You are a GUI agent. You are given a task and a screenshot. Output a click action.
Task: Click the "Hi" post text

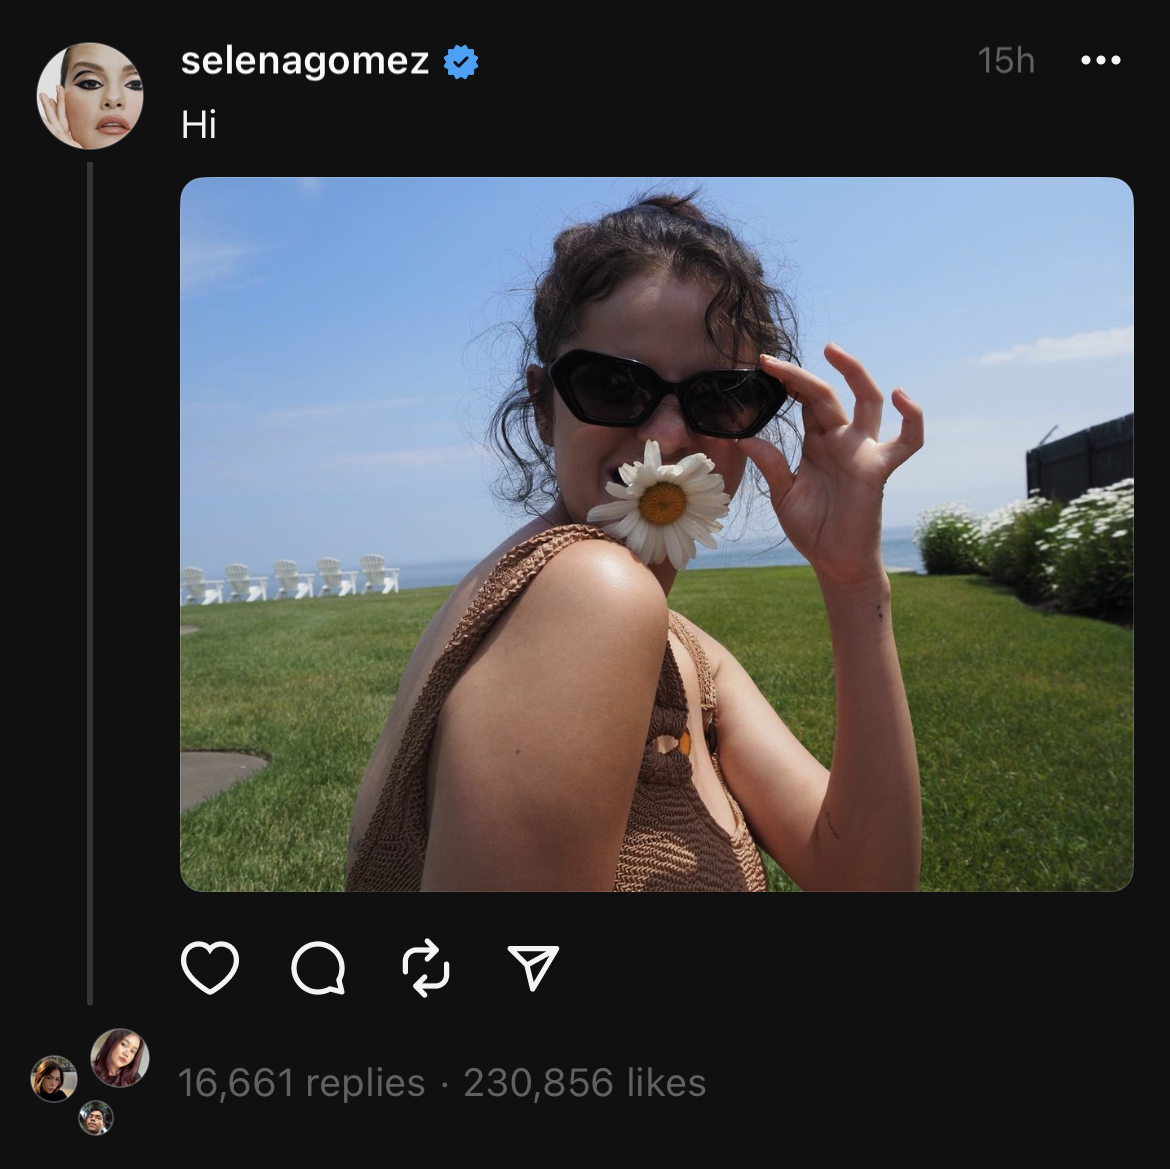click(199, 125)
